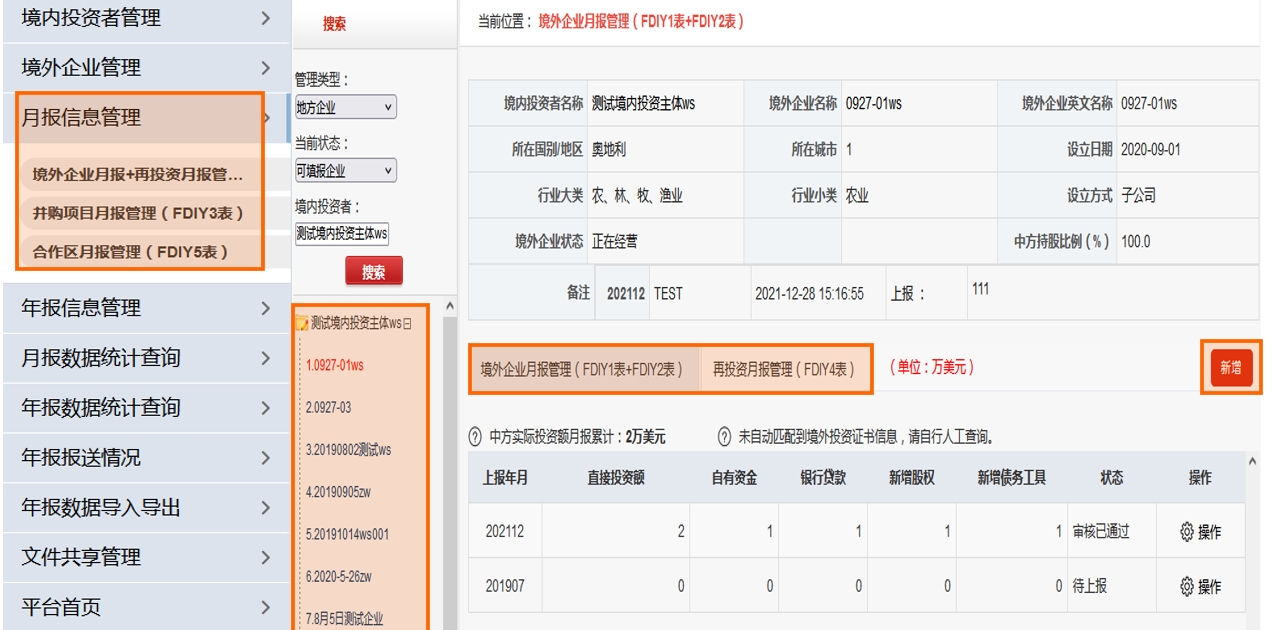Open 合作区月报管理 (FDIY5表) submenu item
This screenshot has width=1272, height=630.
tap(130, 252)
